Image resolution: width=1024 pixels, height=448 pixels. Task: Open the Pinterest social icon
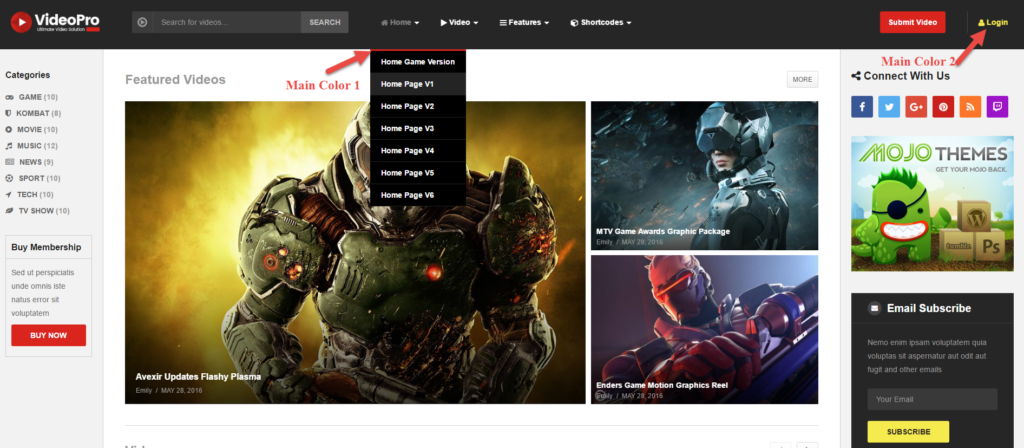(x=943, y=107)
